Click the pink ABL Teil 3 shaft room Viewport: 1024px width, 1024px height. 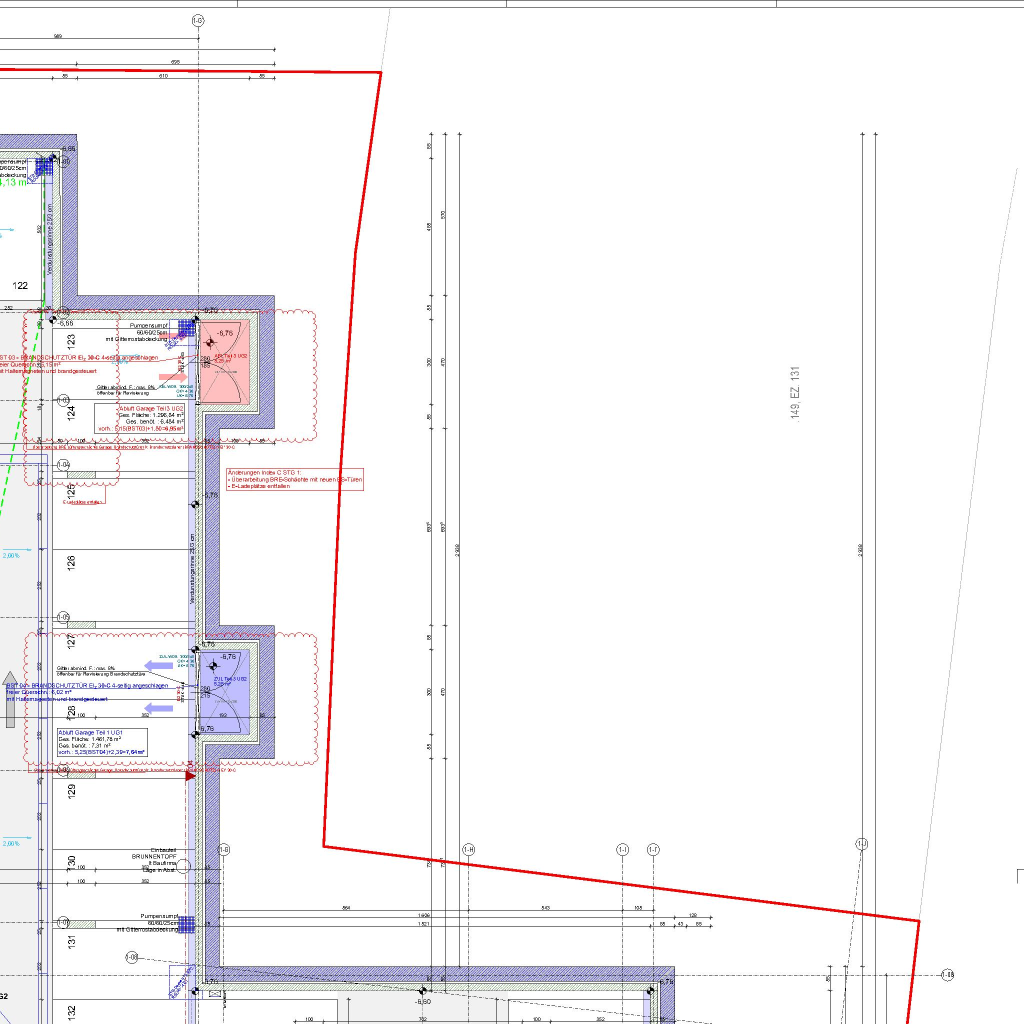tap(224, 360)
